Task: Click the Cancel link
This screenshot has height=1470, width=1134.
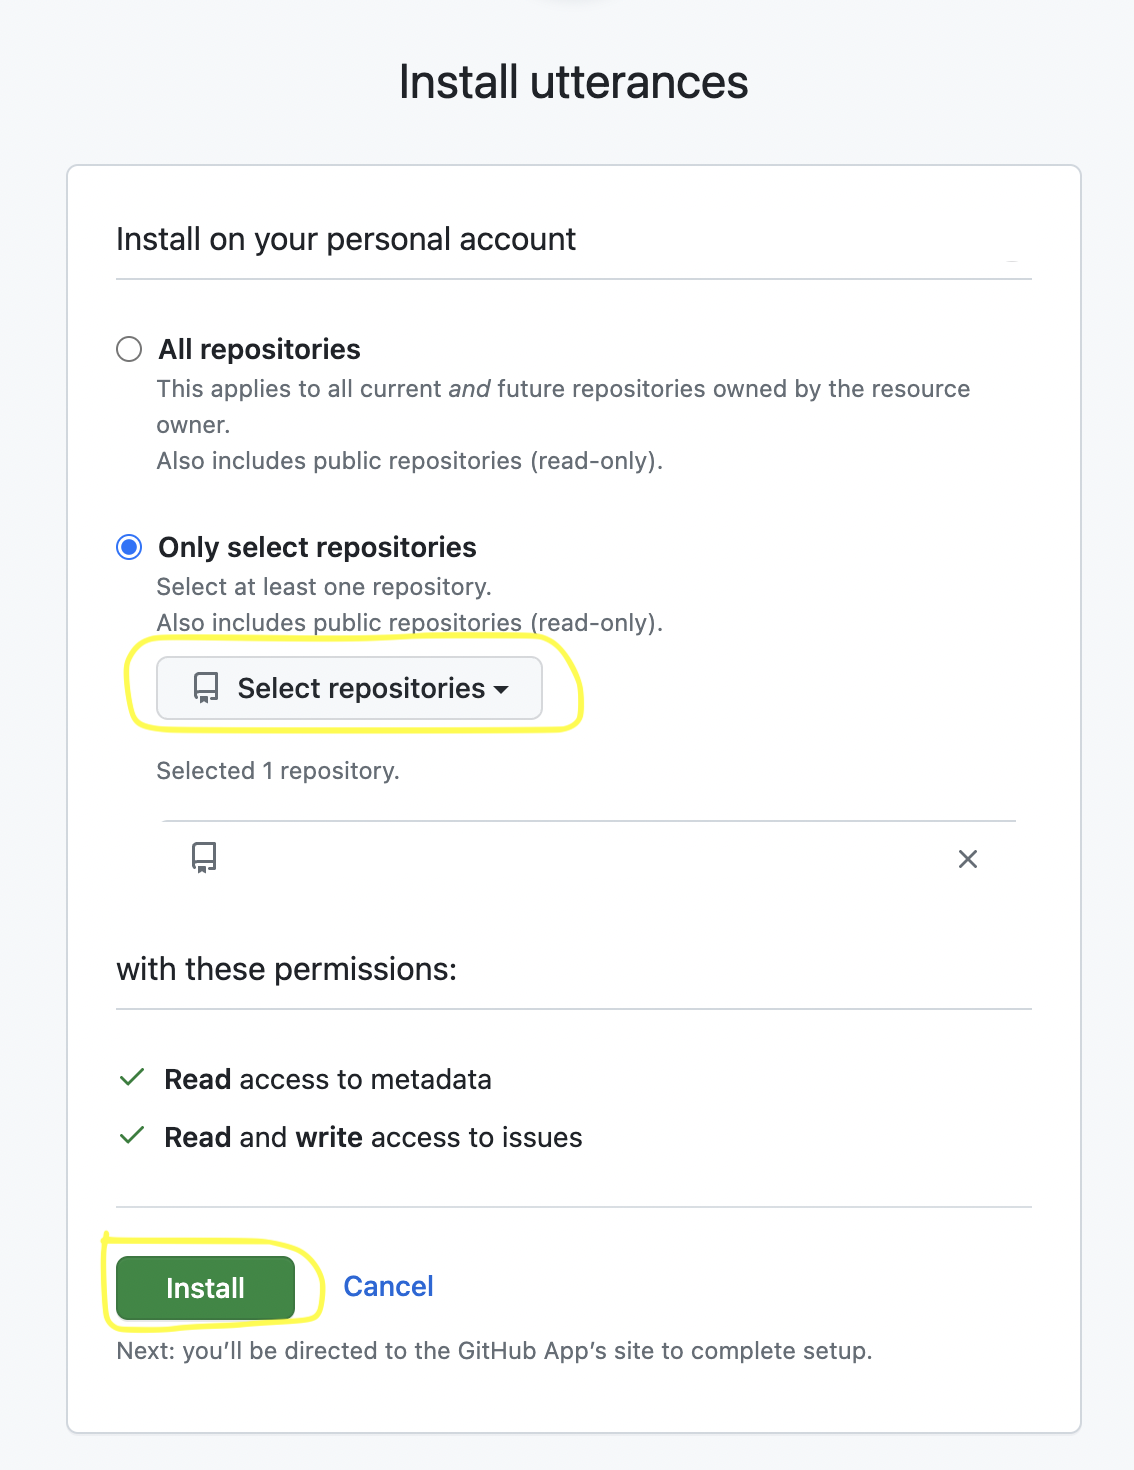Action: tap(388, 1286)
